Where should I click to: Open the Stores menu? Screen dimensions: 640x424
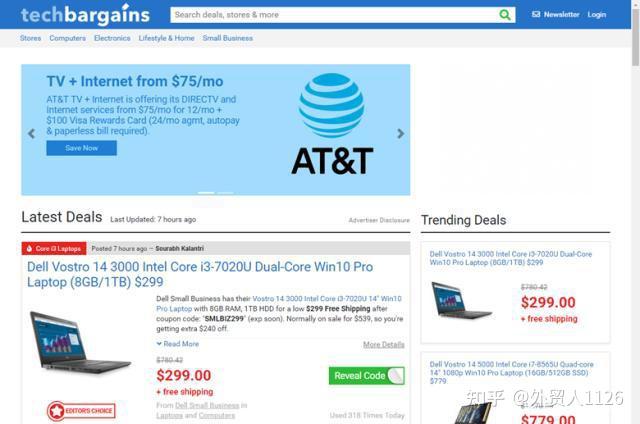(31, 38)
